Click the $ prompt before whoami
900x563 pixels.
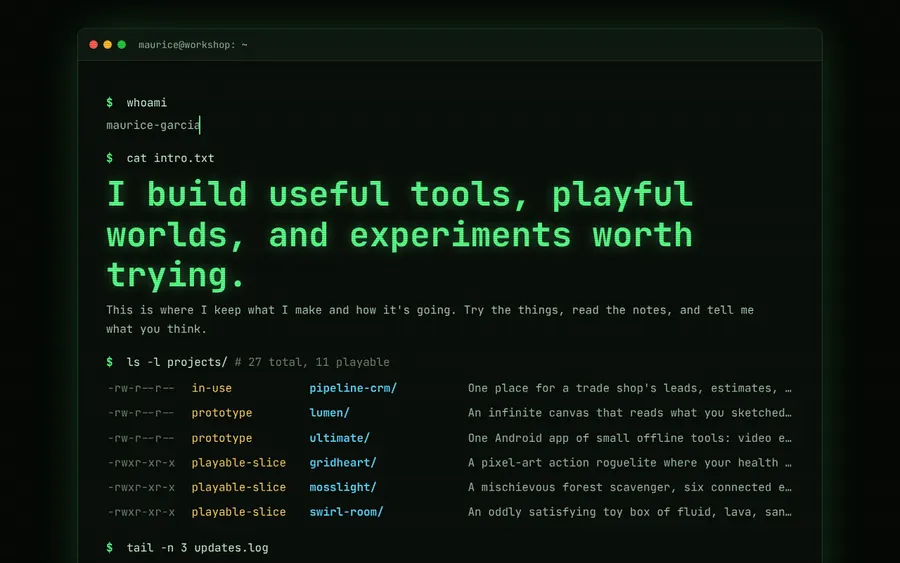coord(110,103)
